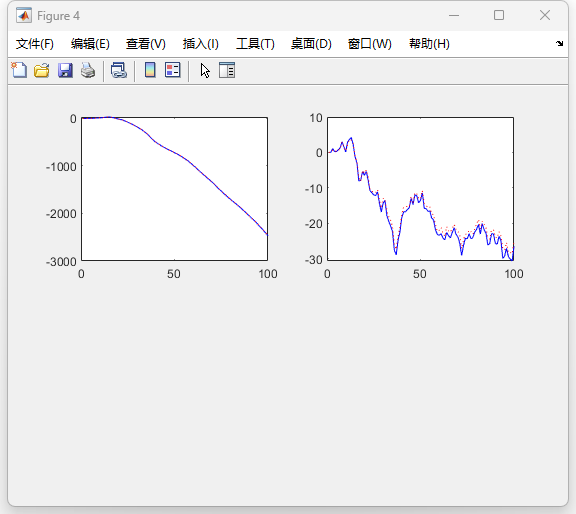Open a file with the folder icon
This screenshot has height=514, width=576.
click(42, 70)
